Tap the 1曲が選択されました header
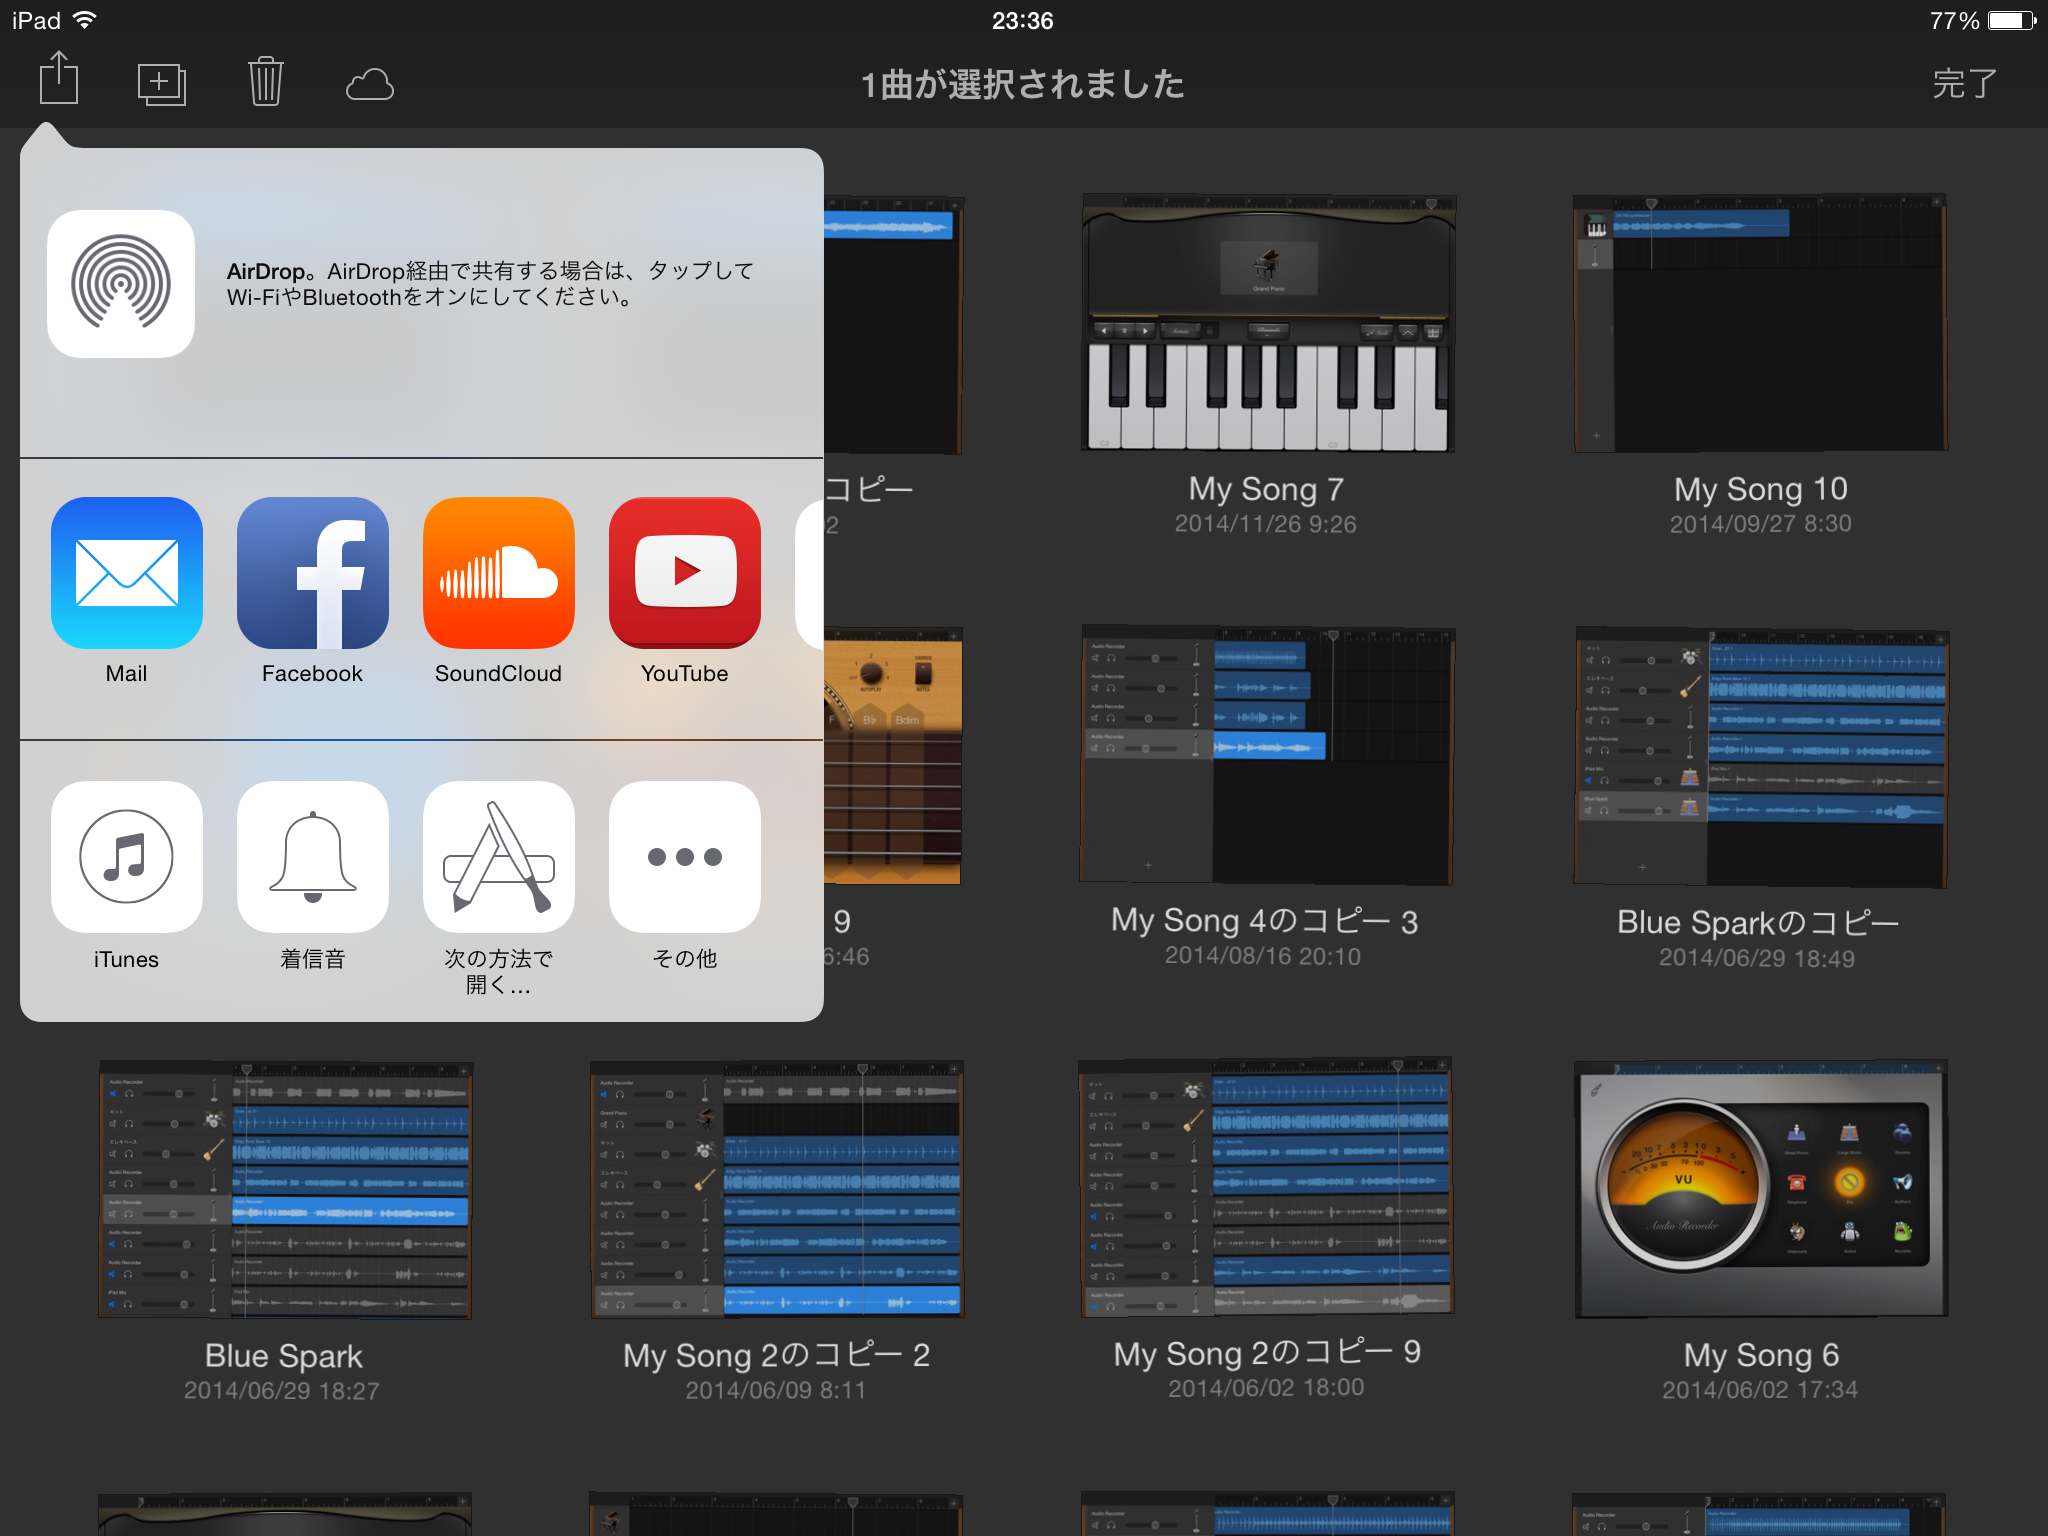Image resolution: width=2048 pixels, height=1536 pixels. click(1023, 84)
